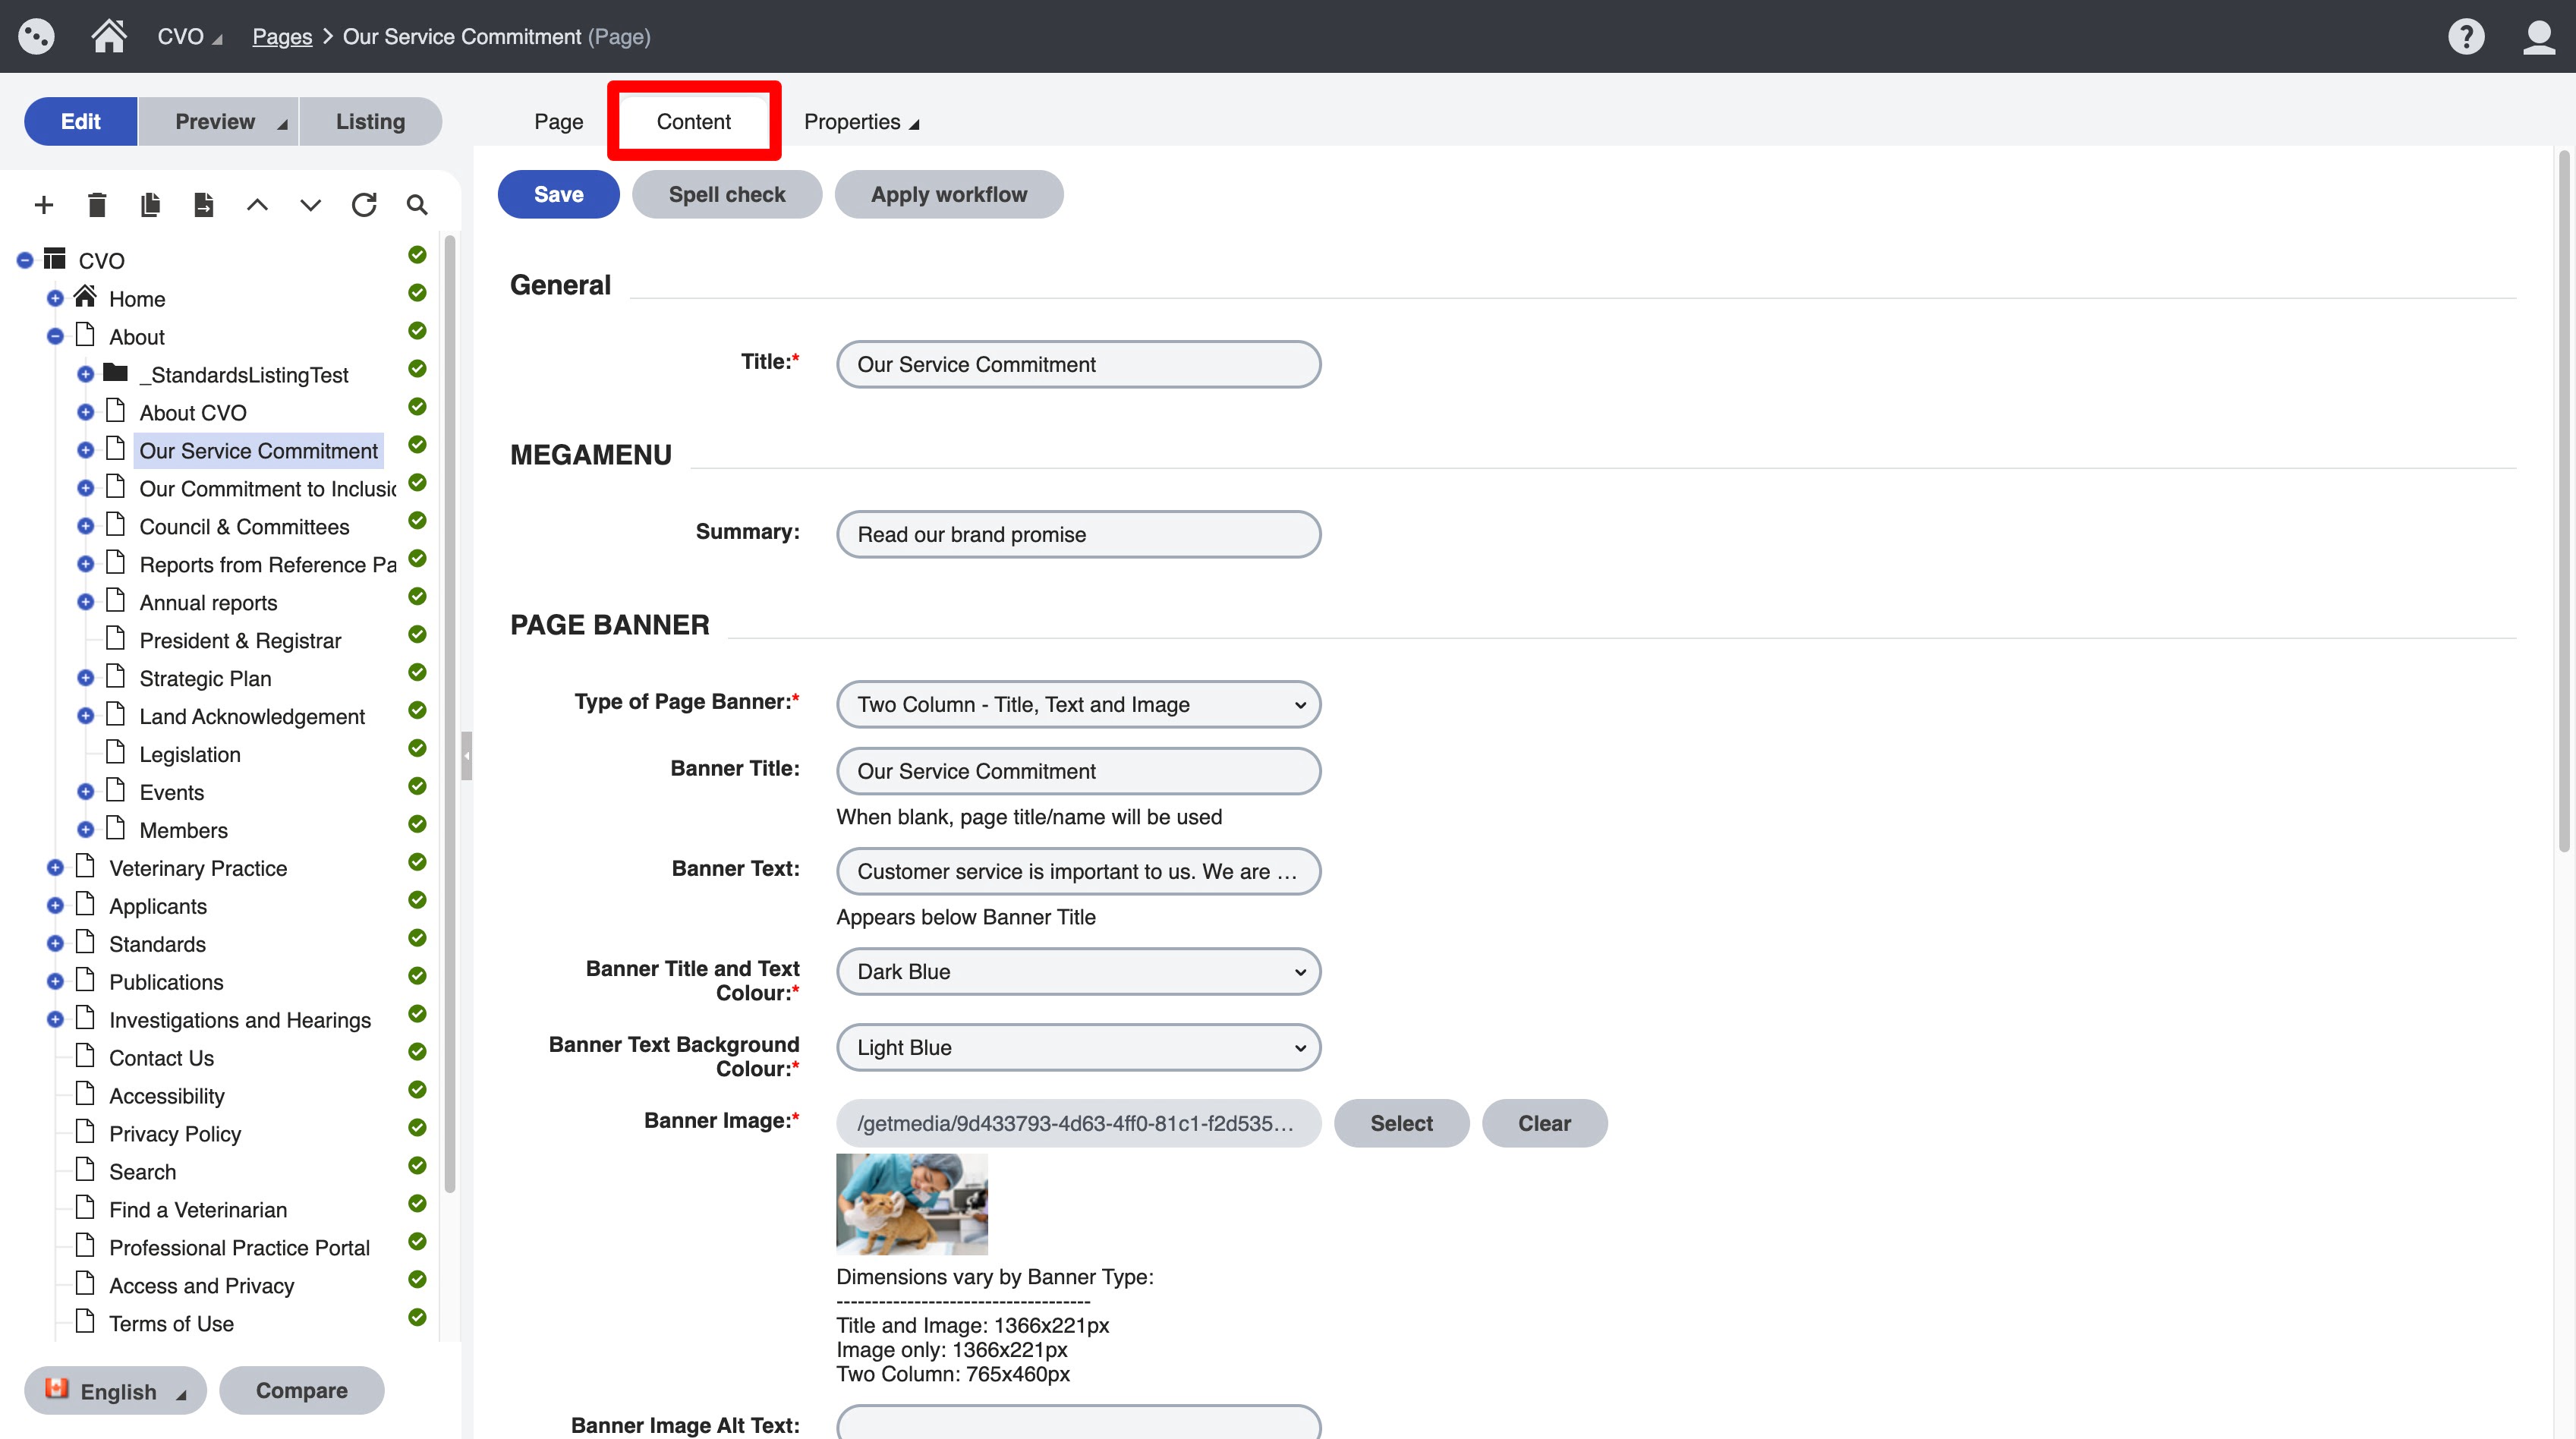The image size is (2576, 1439).
Task: Click the refresh tree icon
Action: coord(364,205)
